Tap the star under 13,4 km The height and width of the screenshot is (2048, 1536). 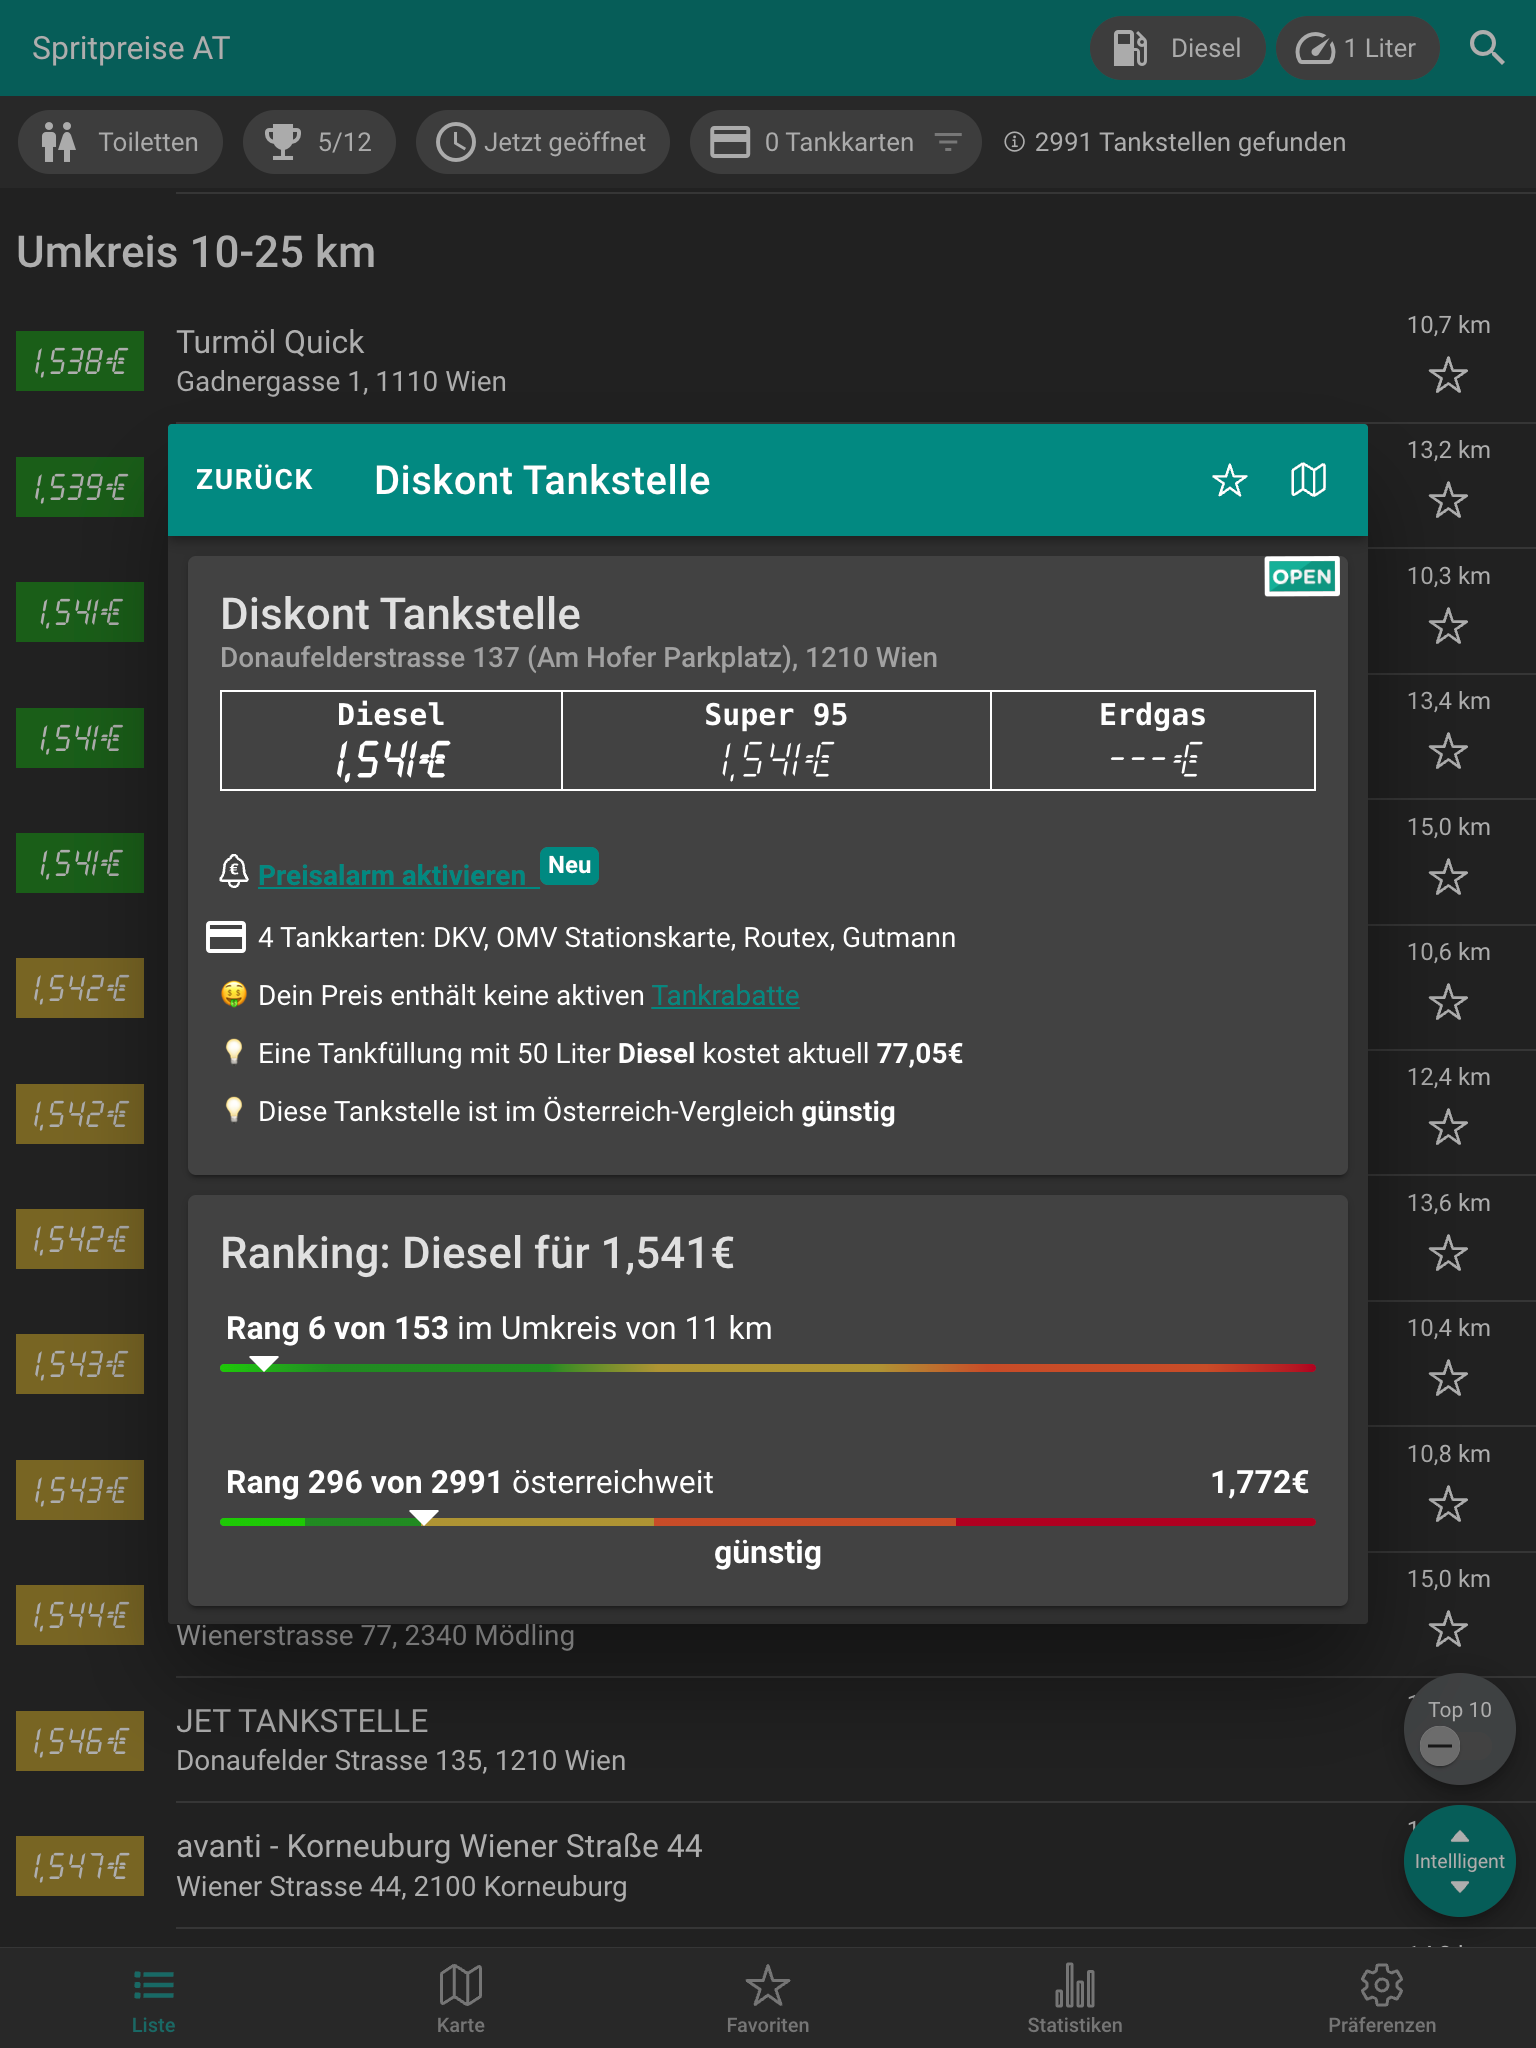pyautogui.click(x=1447, y=751)
